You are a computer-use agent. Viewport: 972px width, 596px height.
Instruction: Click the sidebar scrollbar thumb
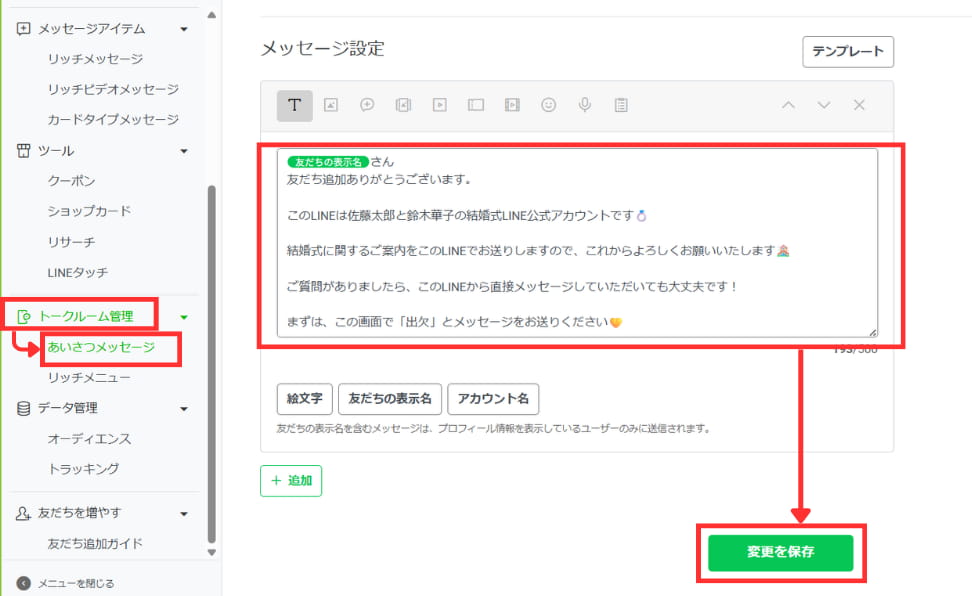[212, 364]
